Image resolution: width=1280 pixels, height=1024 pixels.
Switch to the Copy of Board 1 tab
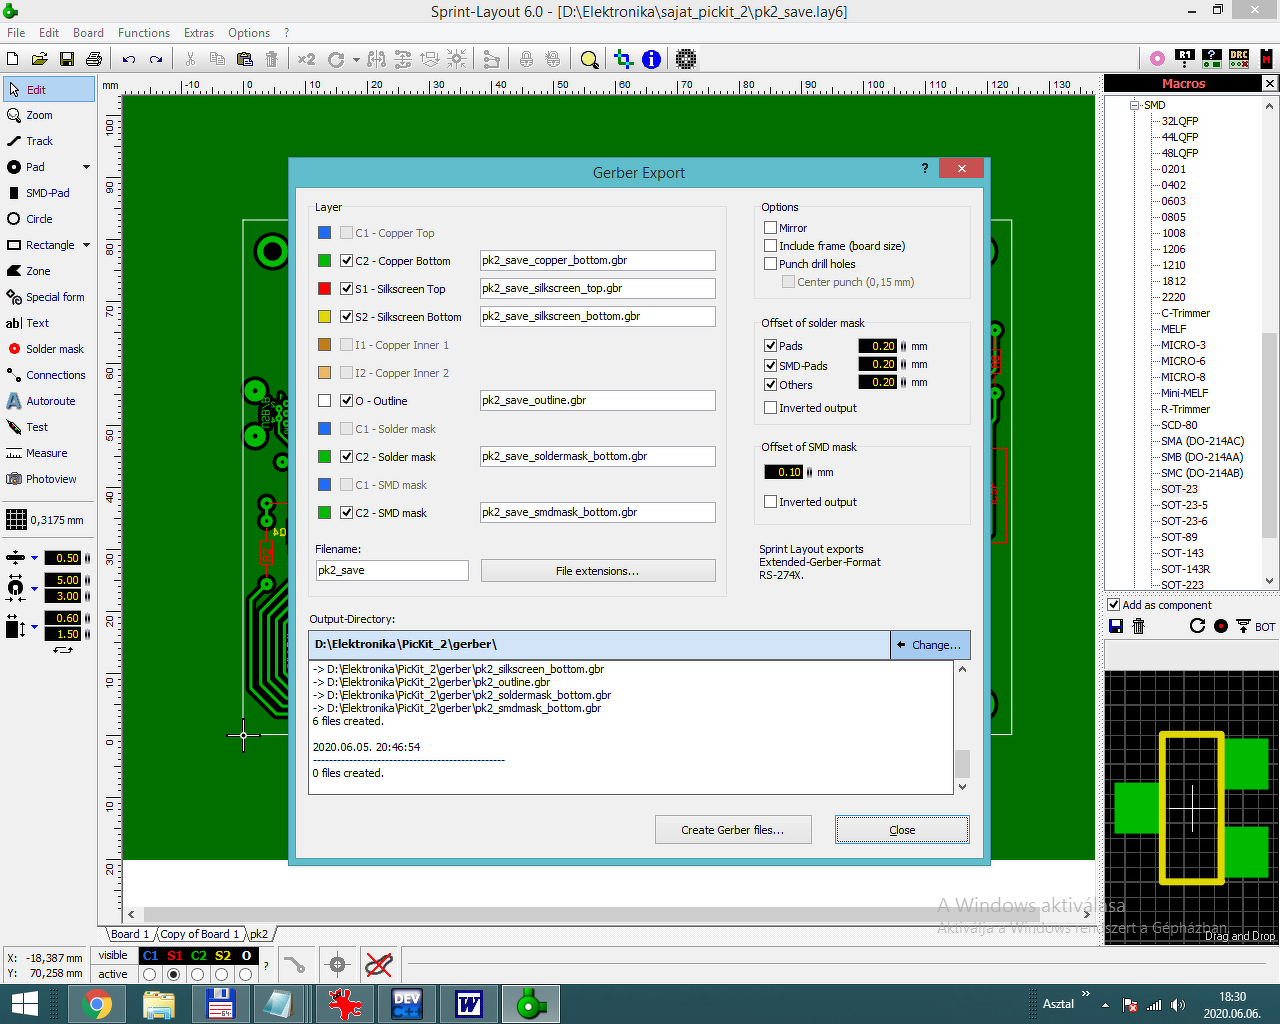point(200,934)
